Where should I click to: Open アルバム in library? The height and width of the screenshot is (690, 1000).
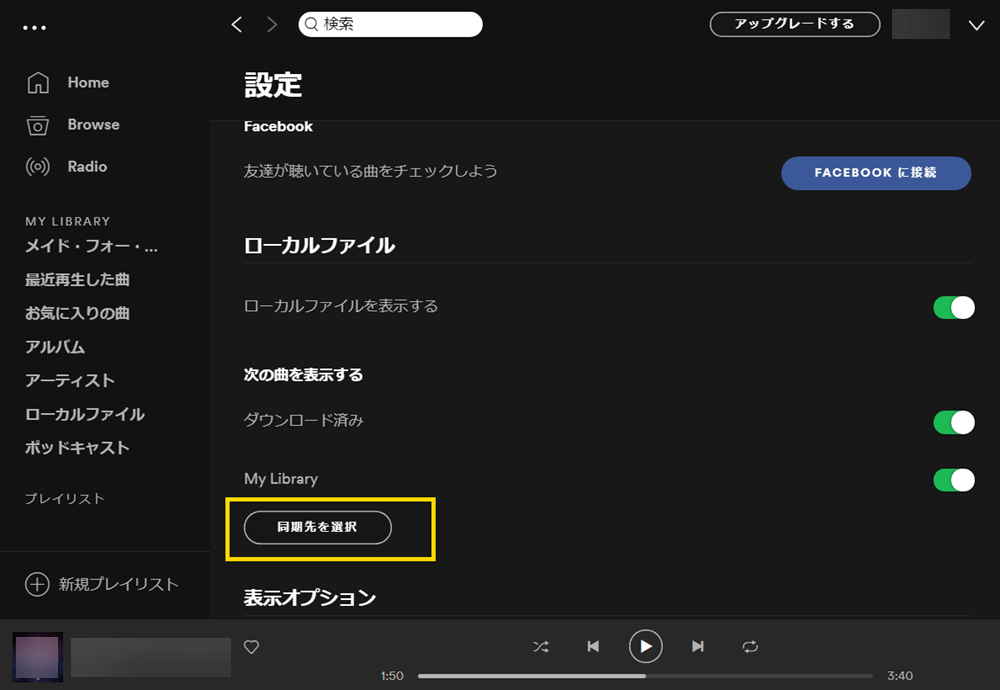pos(55,347)
